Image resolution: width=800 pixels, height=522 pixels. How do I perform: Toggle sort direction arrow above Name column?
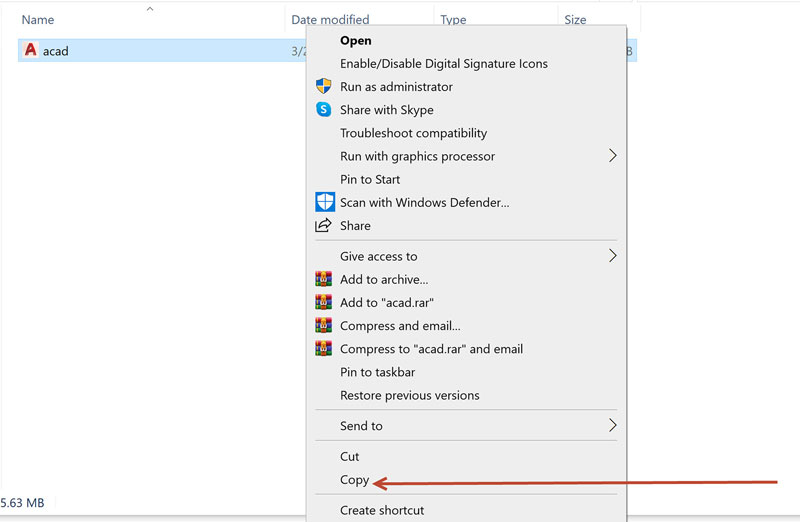[150, 9]
